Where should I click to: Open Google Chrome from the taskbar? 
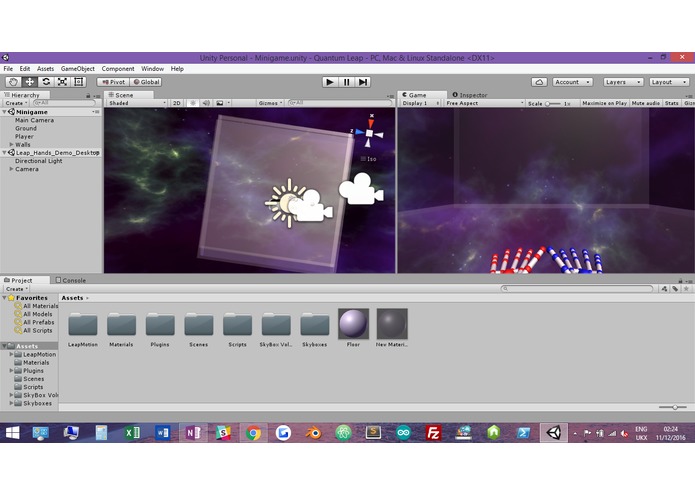(x=253, y=432)
